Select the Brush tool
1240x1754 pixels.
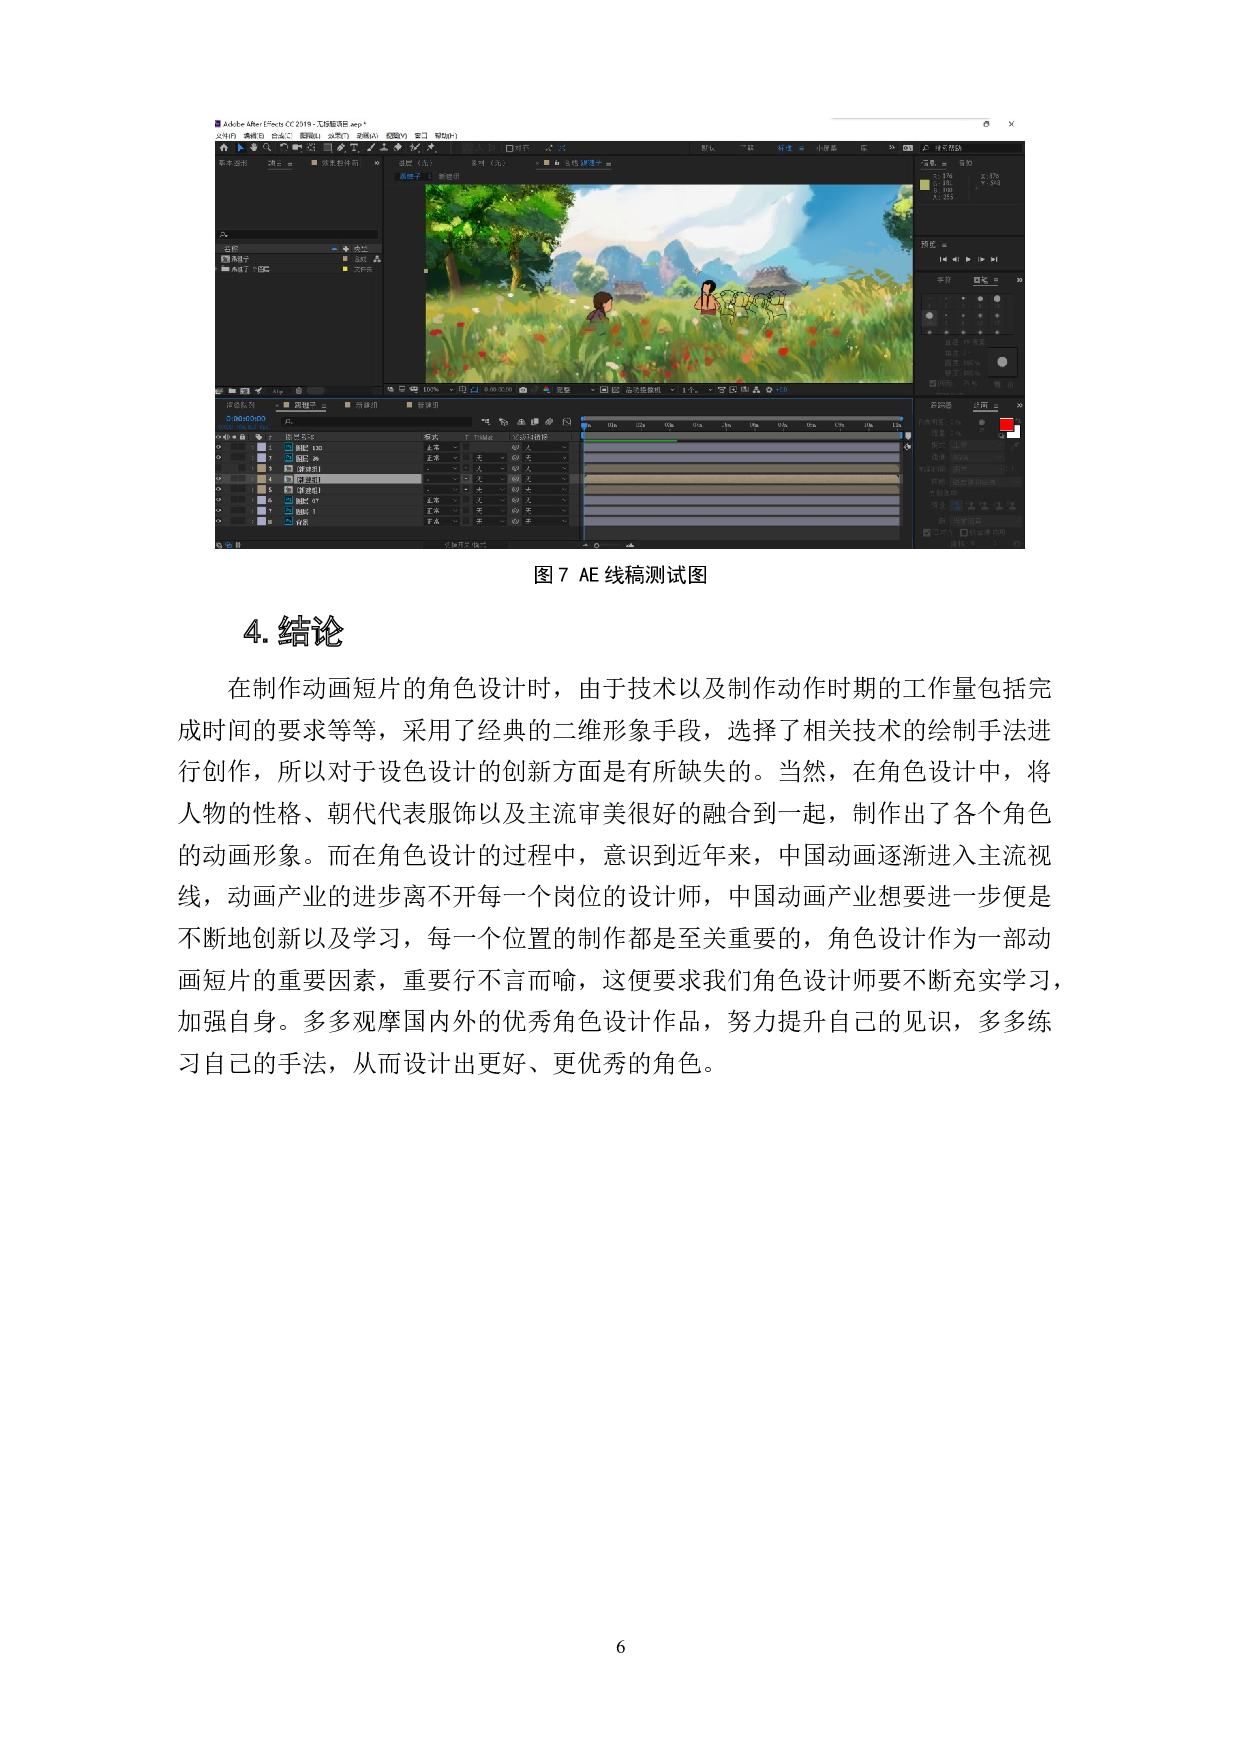pyautogui.click(x=371, y=148)
